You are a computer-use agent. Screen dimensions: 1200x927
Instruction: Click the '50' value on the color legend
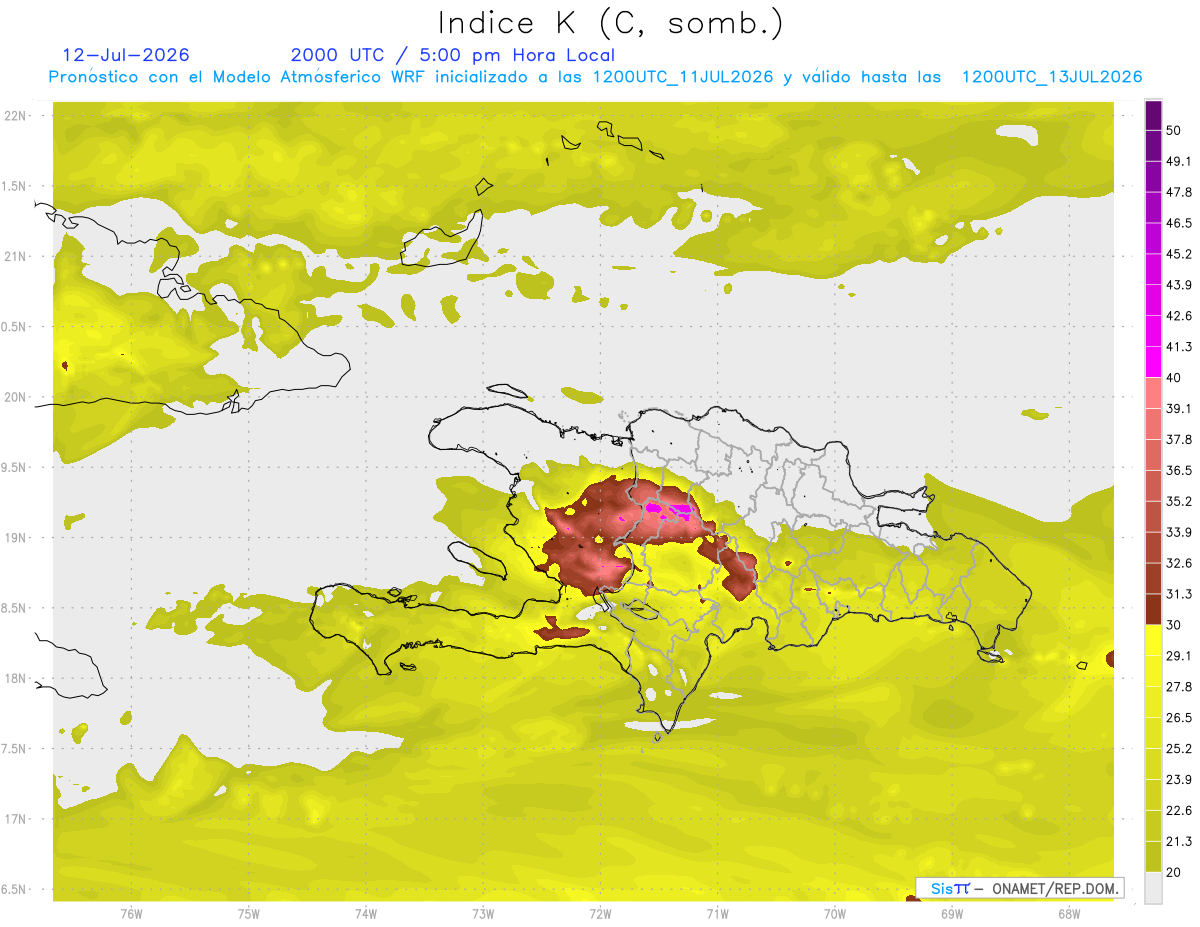tap(1174, 130)
